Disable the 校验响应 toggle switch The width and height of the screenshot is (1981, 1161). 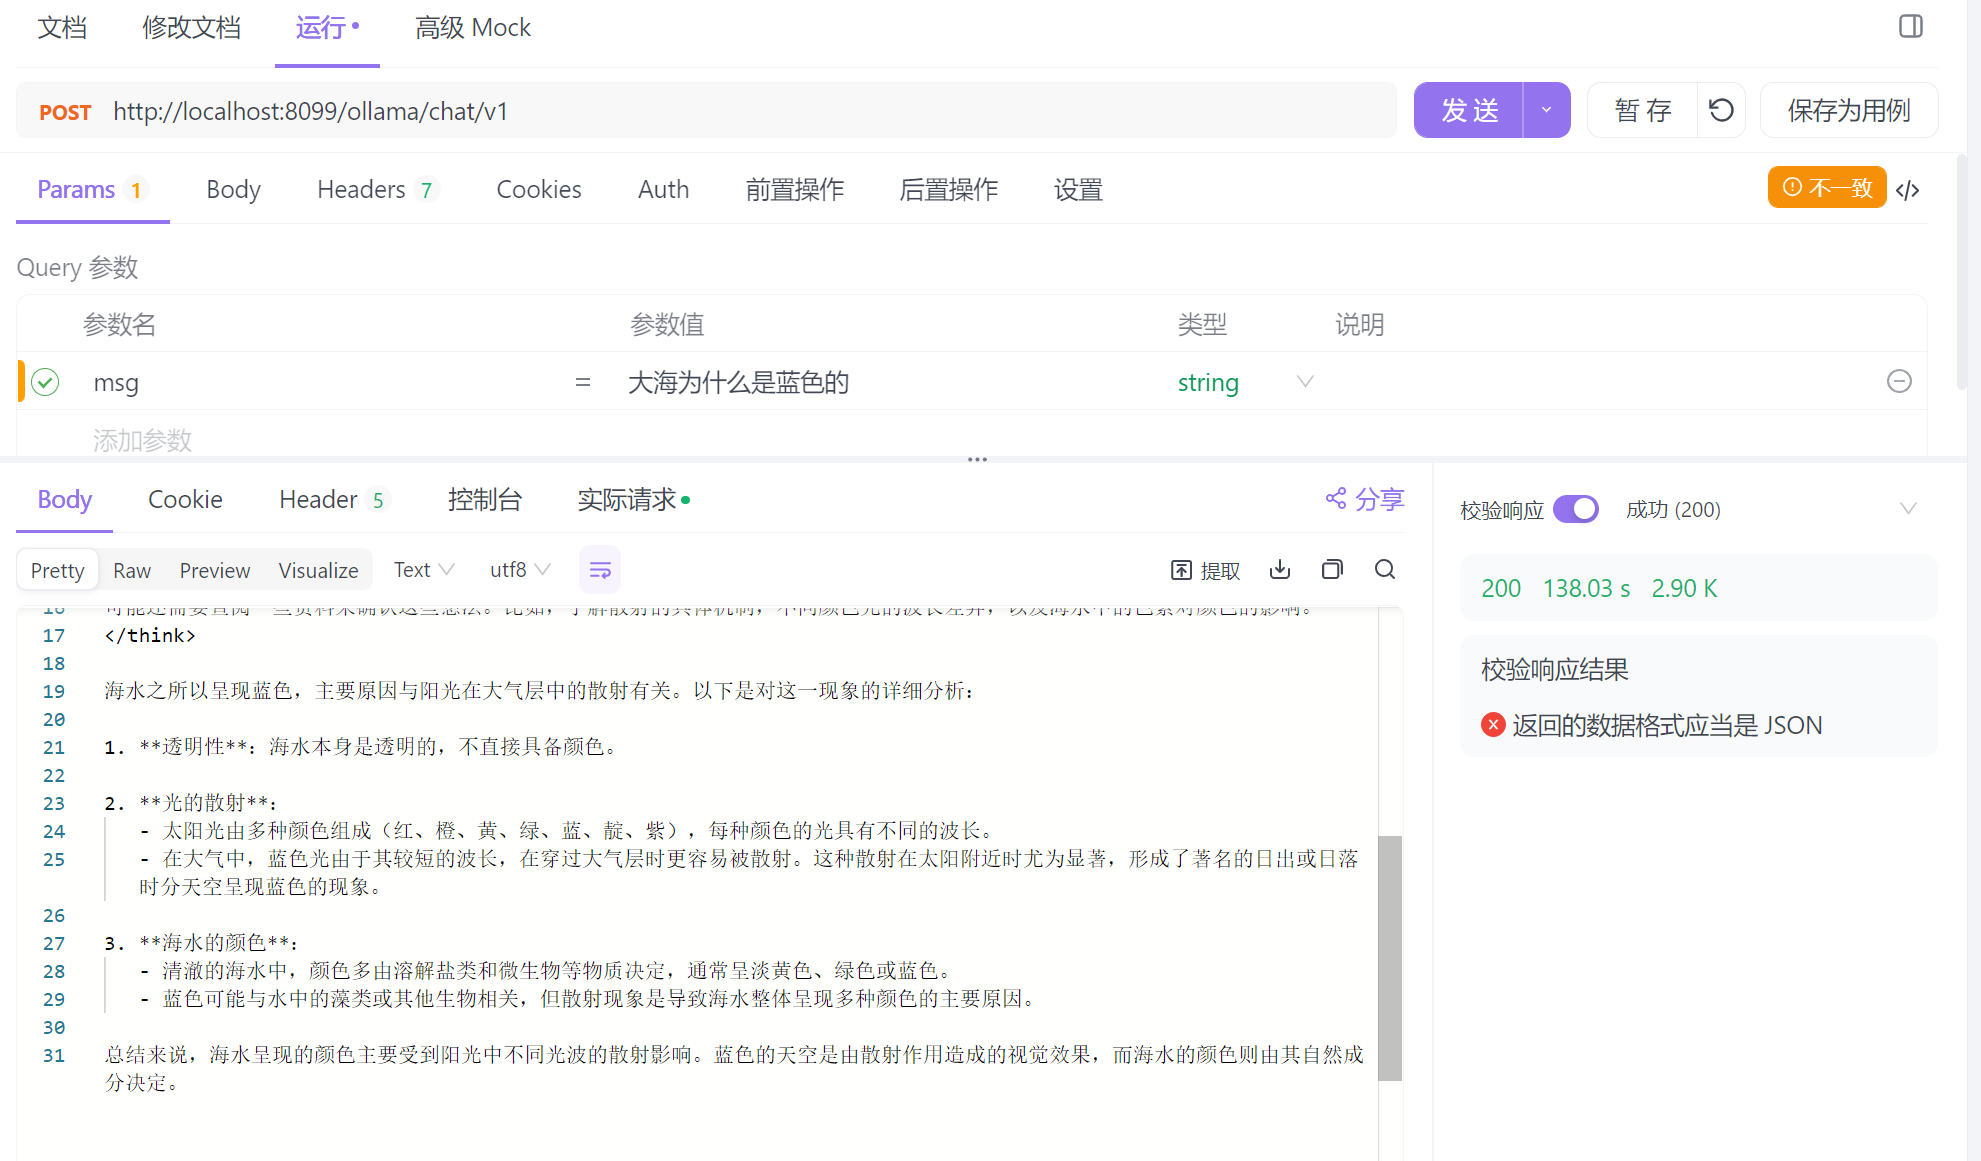[1576, 509]
